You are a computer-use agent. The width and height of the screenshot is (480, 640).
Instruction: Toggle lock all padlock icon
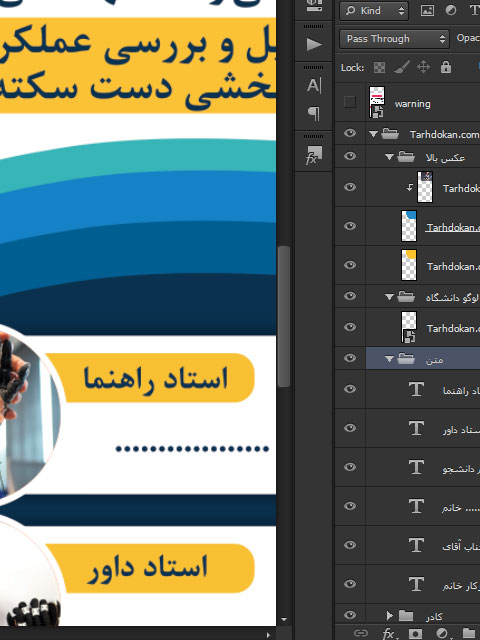(x=446, y=67)
